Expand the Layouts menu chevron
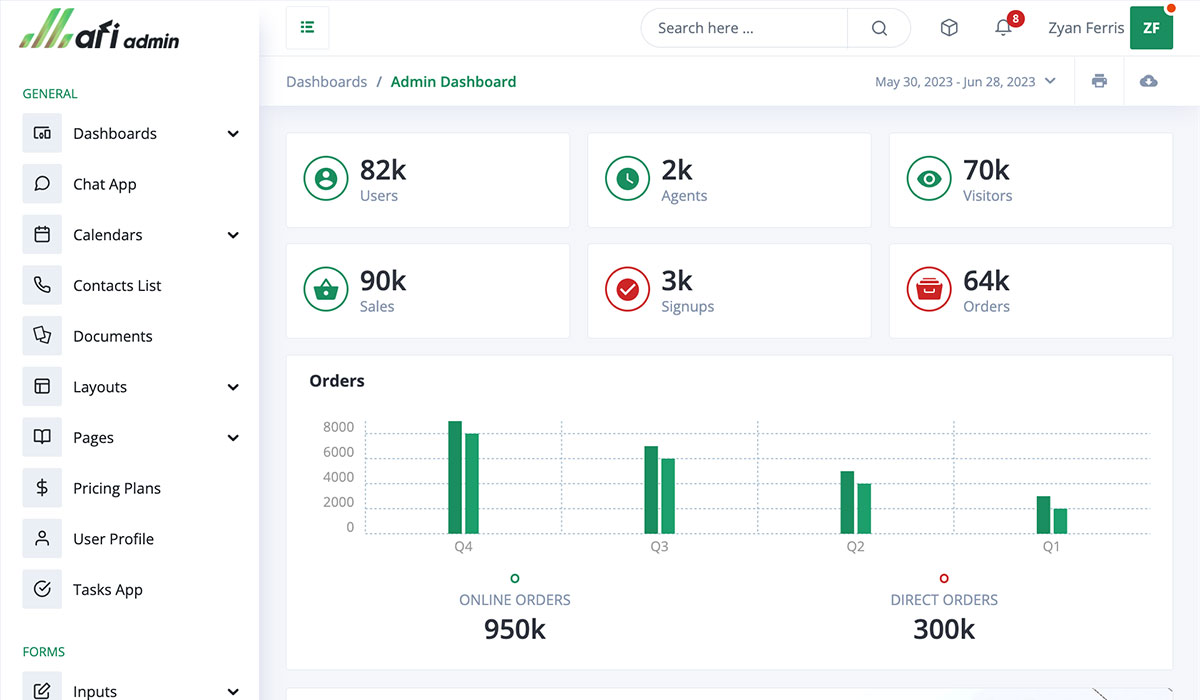 pos(233,387)
